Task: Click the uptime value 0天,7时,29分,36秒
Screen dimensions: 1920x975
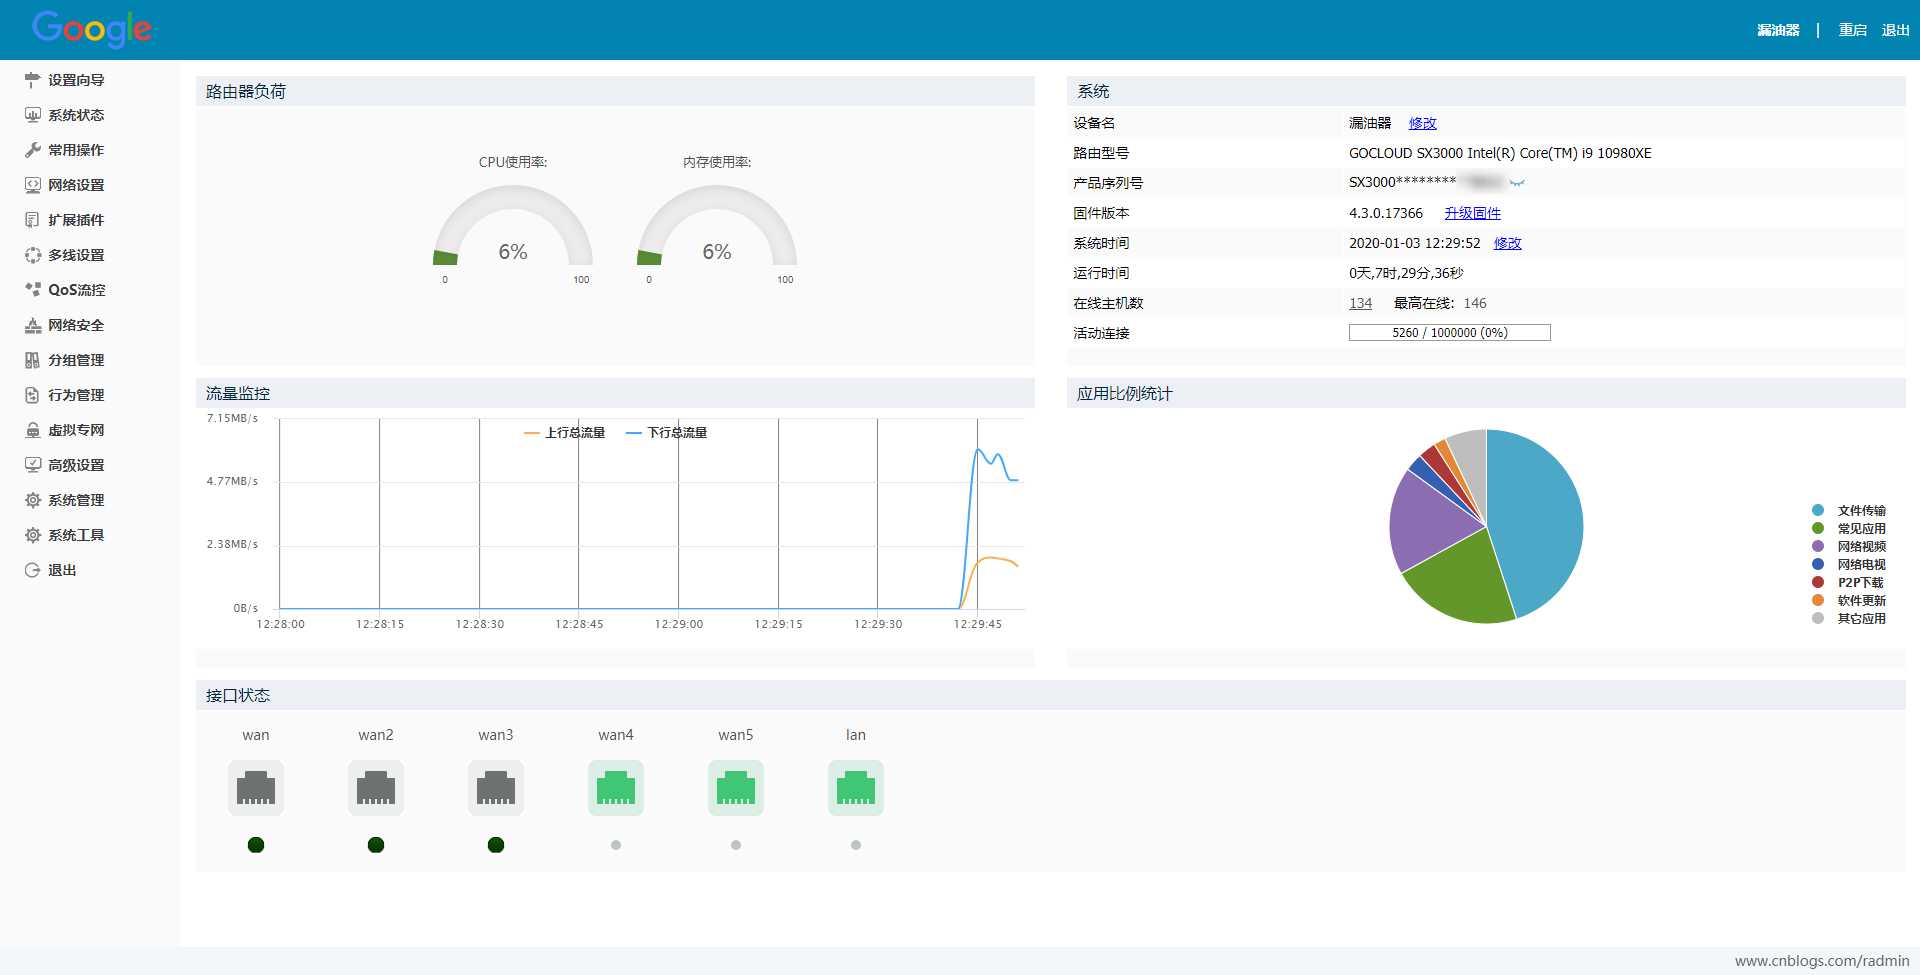Action: tap(1406, 273)
